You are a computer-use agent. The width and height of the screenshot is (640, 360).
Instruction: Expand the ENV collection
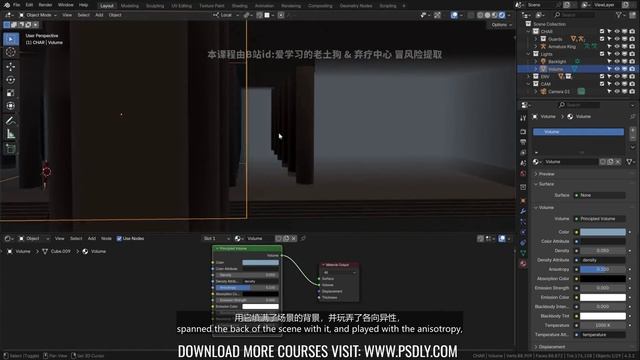(x=529, y=76)
